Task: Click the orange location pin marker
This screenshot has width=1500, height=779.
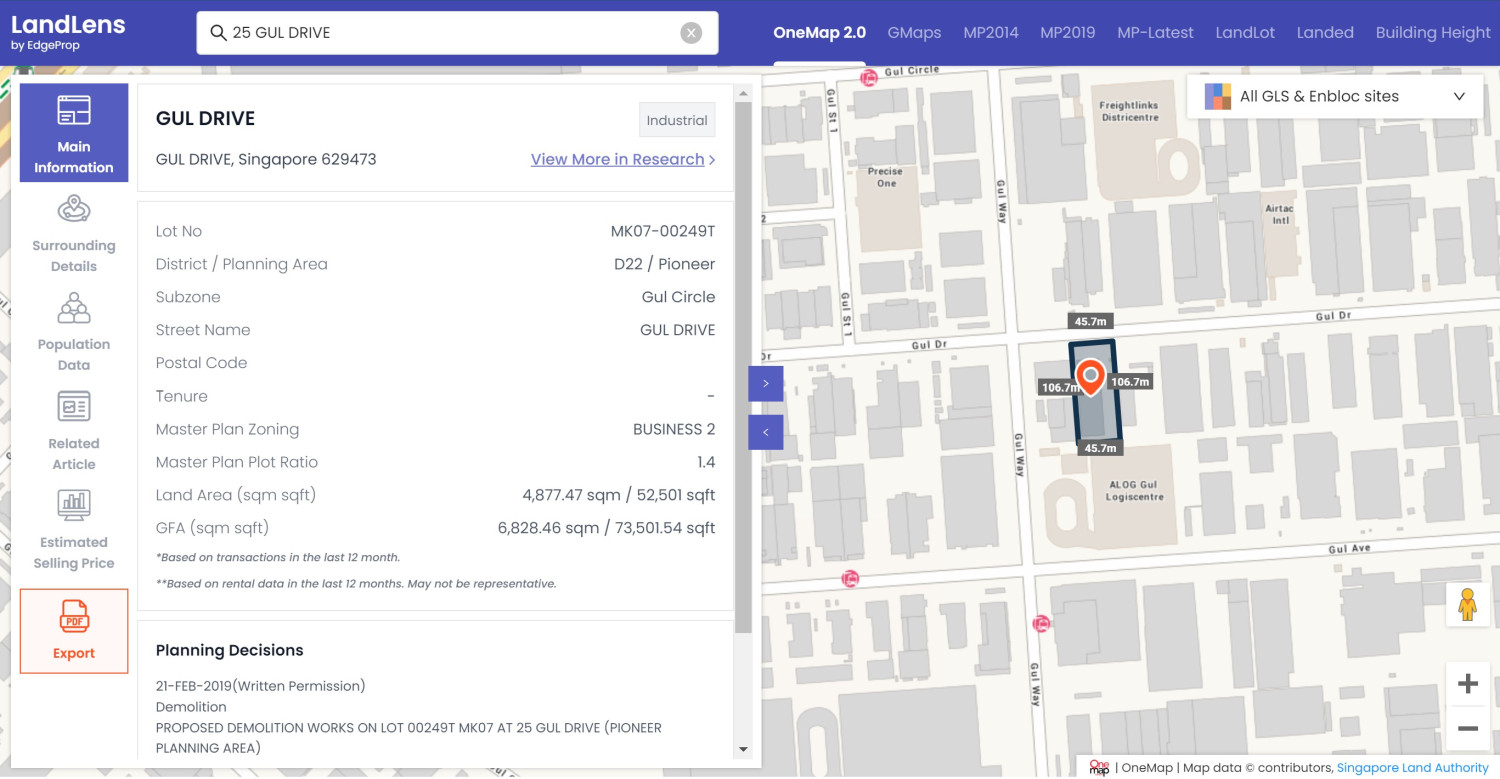Action: point(1090,376)
